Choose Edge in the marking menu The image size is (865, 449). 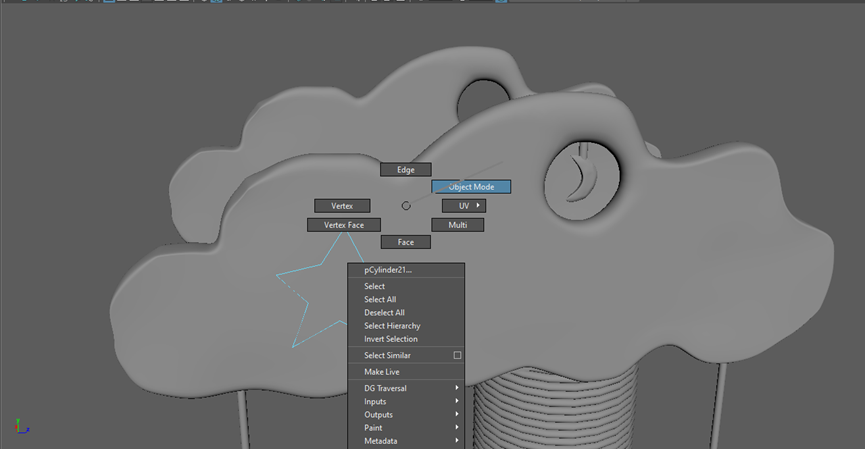405,169
